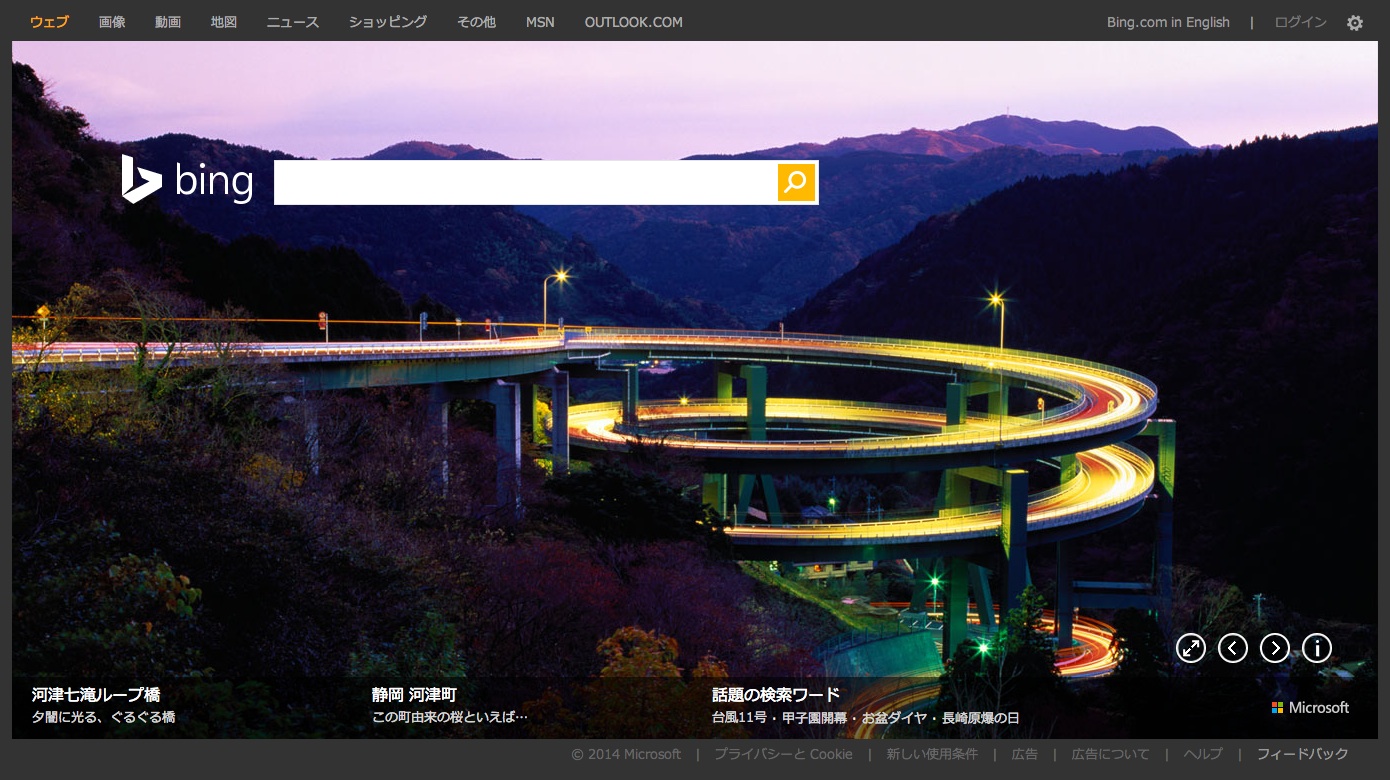Click inside the Bing search box
This screenshot has width=1390, height=780.
pos(525,182)
